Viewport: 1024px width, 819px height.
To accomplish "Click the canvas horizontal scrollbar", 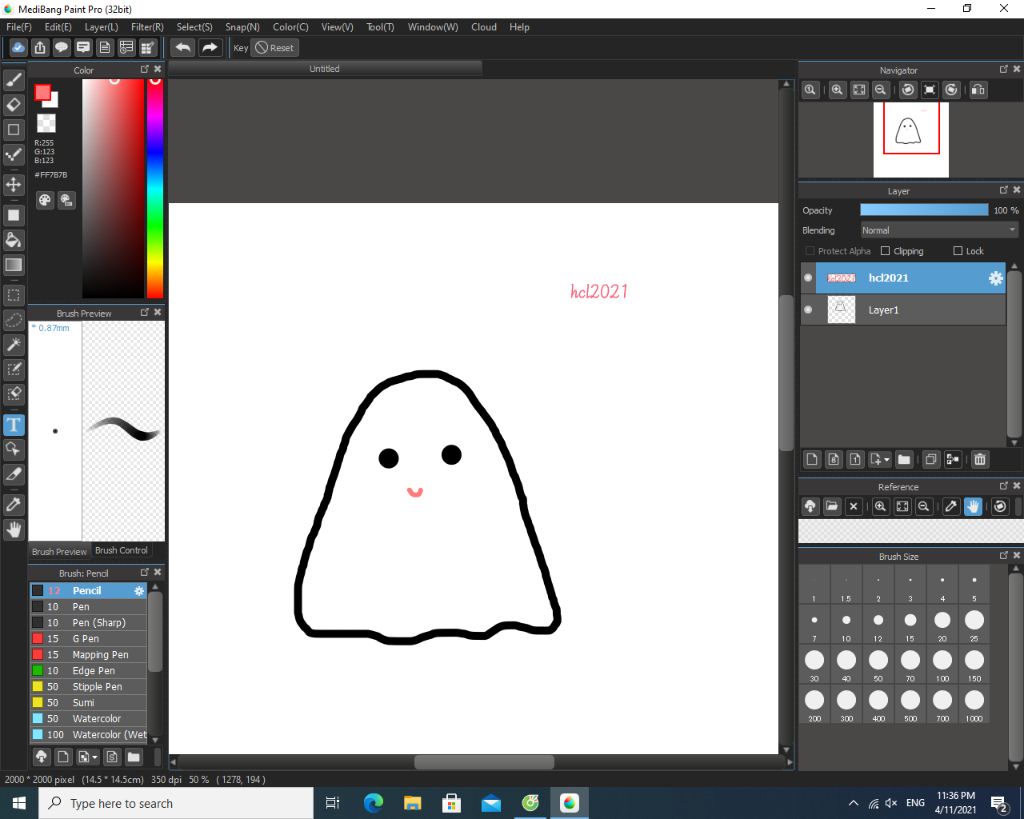I will pyautogui.click(x=484, y=762).
